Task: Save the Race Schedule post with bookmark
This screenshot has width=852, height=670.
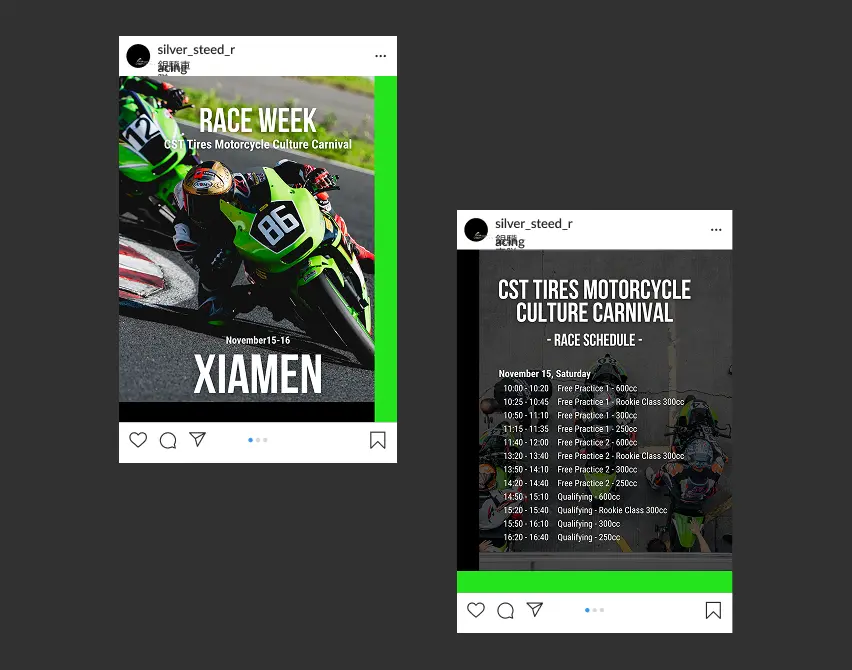Action: click(x=713, y=610)
